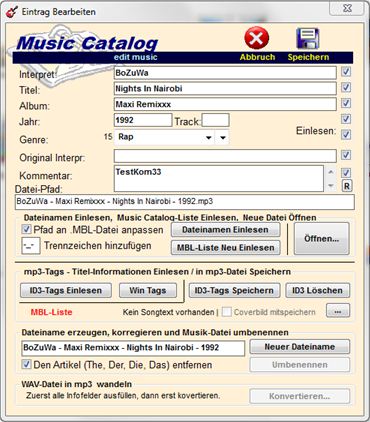Viewport: 370px width, 422px height.
Task: Enable 'Coverbild mitspeichern' checkbox
Action: click(227, 312)
